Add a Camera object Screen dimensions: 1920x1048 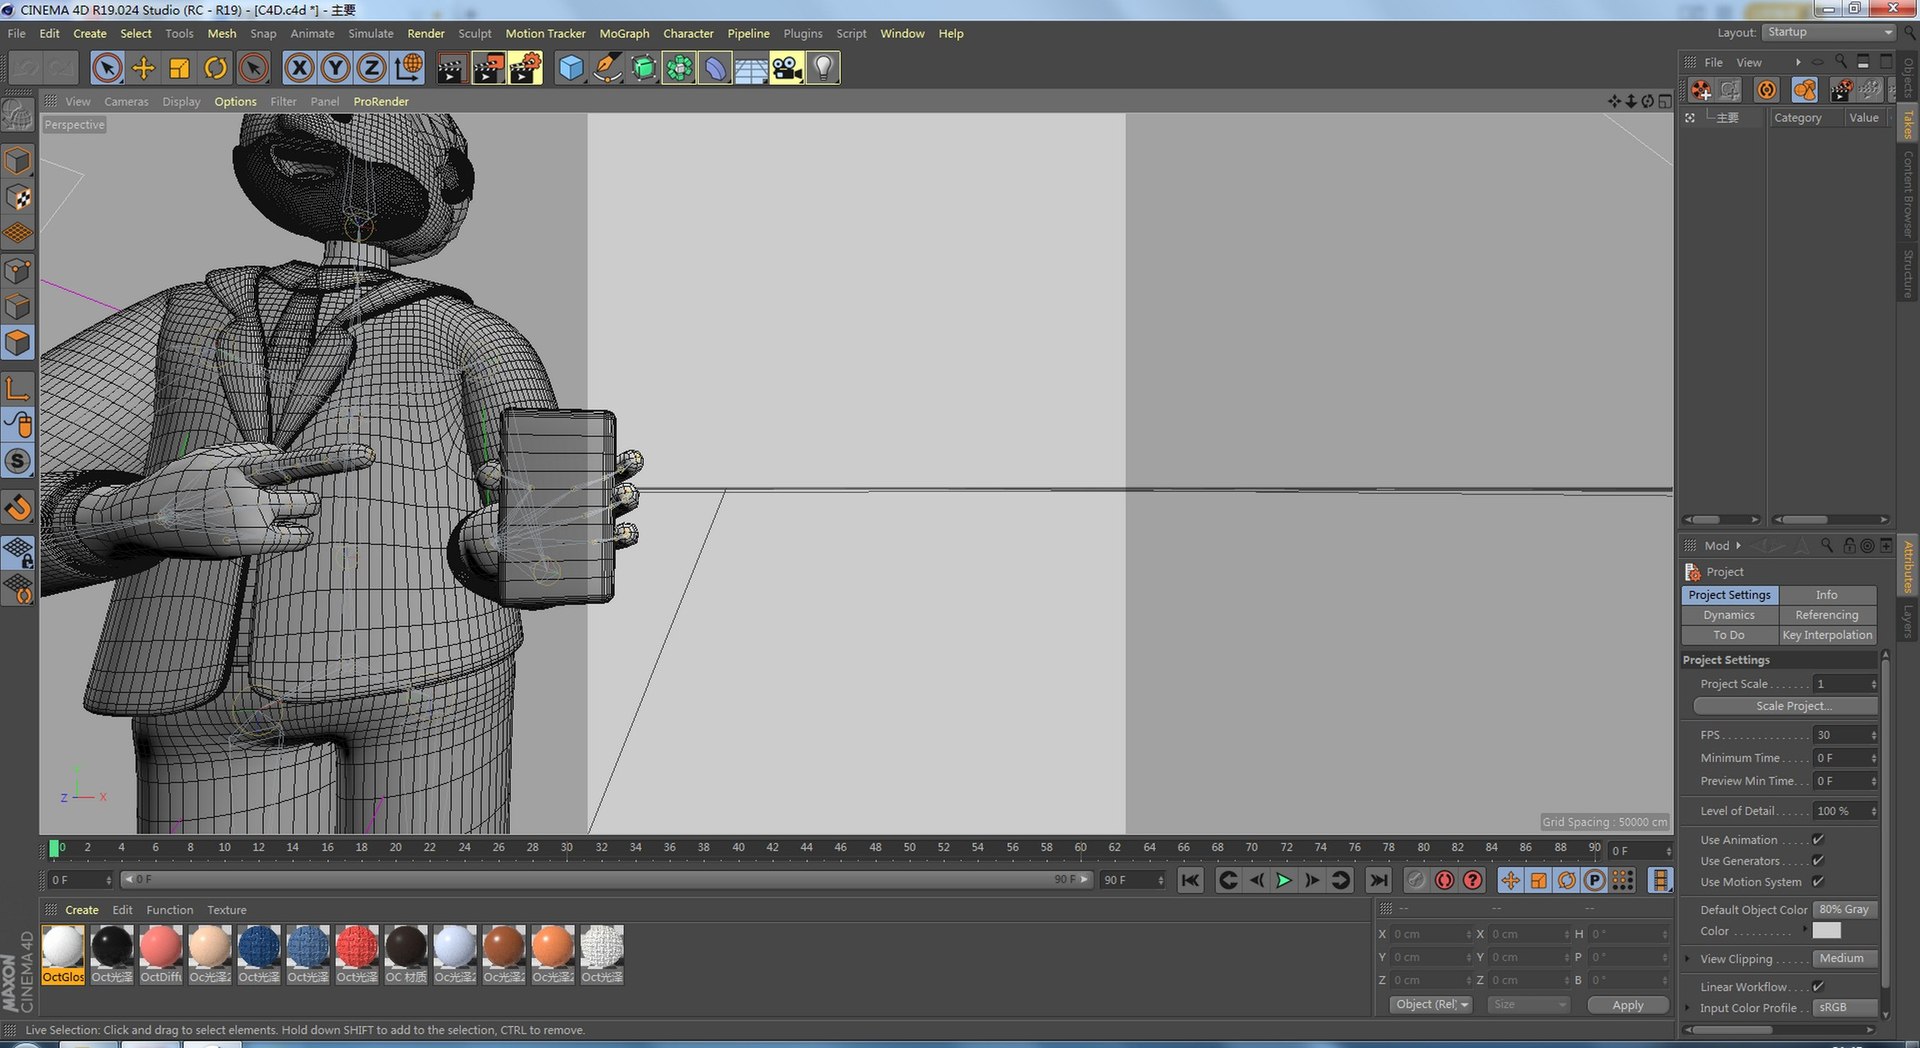click(x=787, y=68)
